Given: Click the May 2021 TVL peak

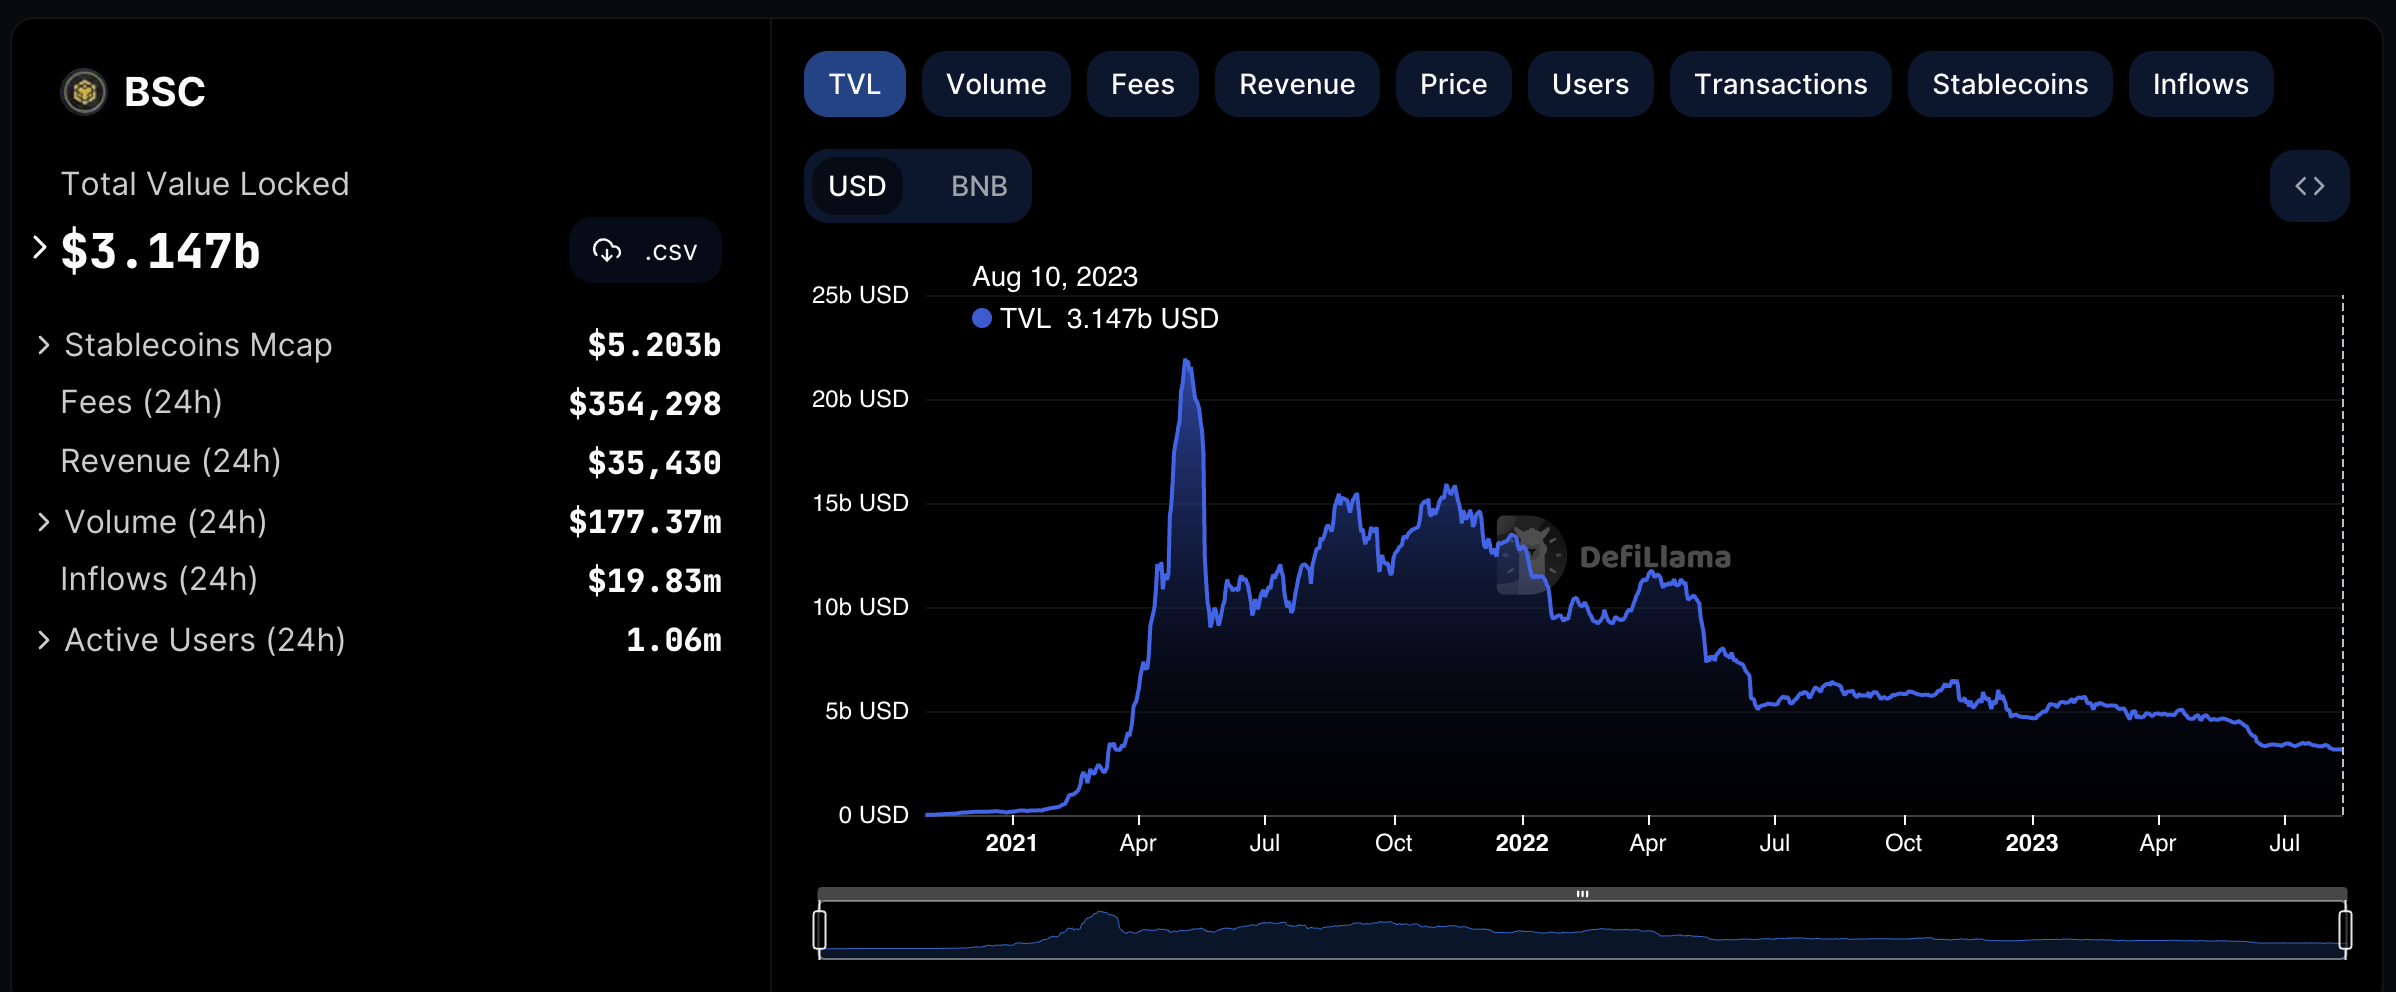Looking at the screenshot, I should (1187, 361).
